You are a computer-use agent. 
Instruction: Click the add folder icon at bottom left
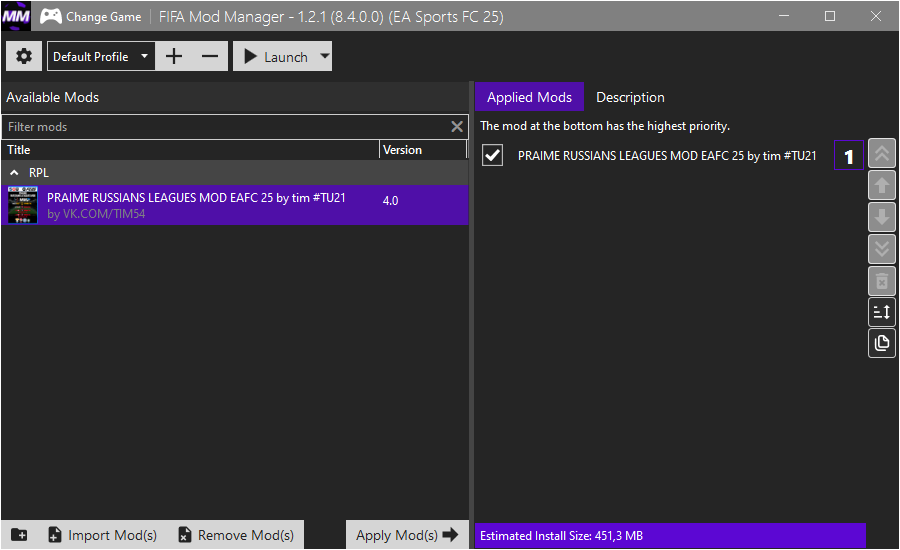[x=19, y=535]
